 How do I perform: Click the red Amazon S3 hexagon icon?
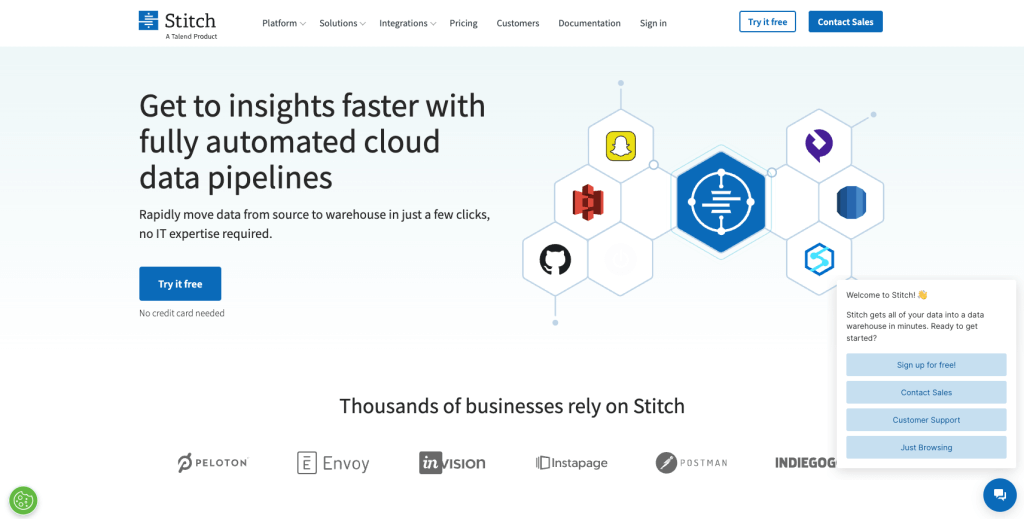pos(588,201)
